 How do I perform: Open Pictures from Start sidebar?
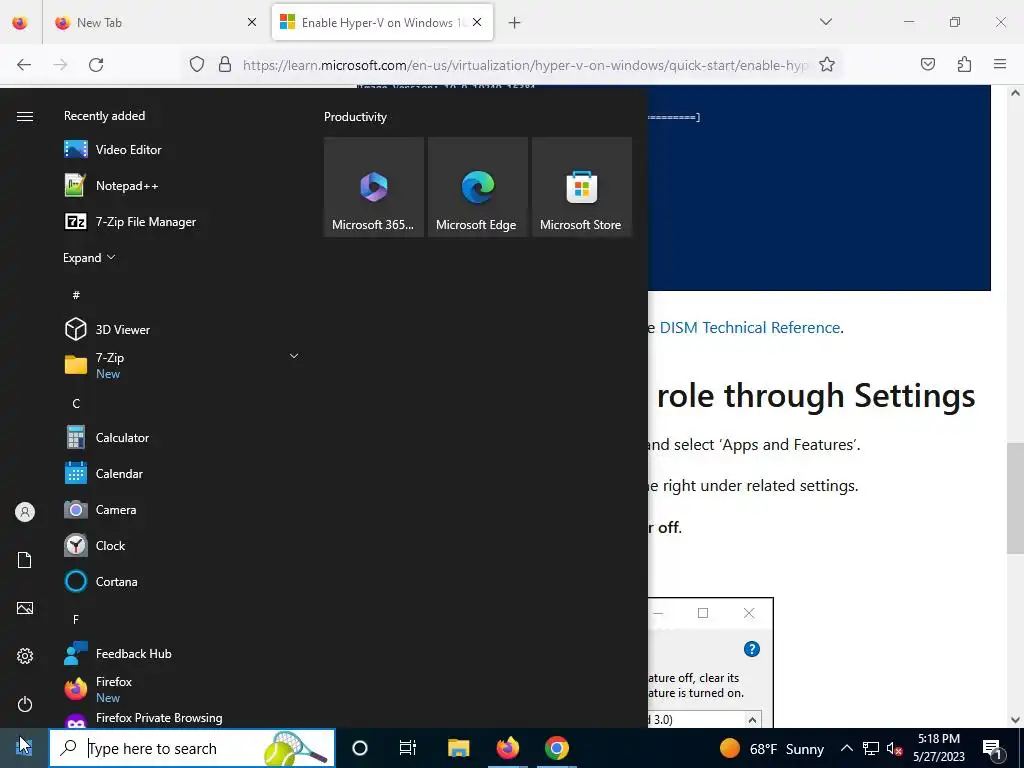pyautogui.click(x=25, y=608)
